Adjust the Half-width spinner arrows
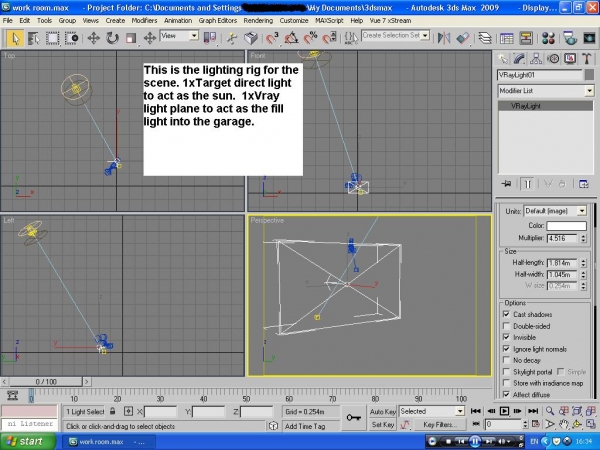Viewport: 600px width, 450px height. 583,274
